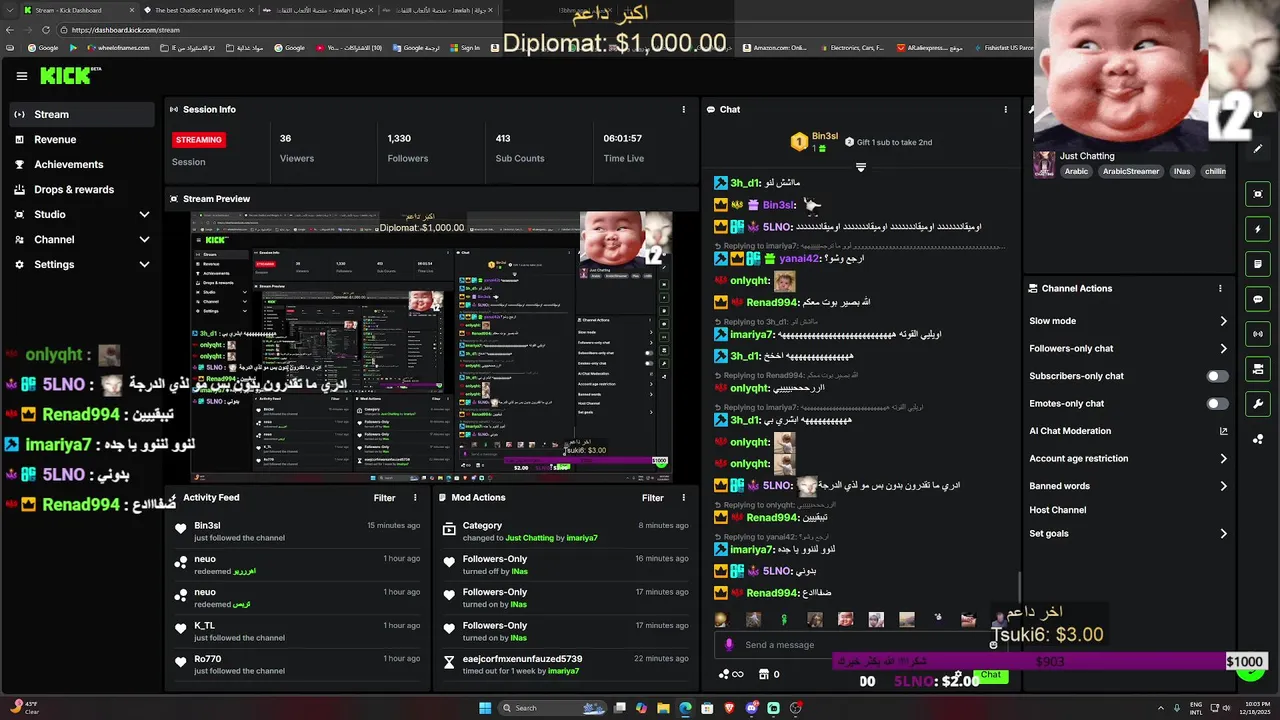Reload the page with browser refresh icon
Screen dimensions: 1280x720
click(45, 30)
